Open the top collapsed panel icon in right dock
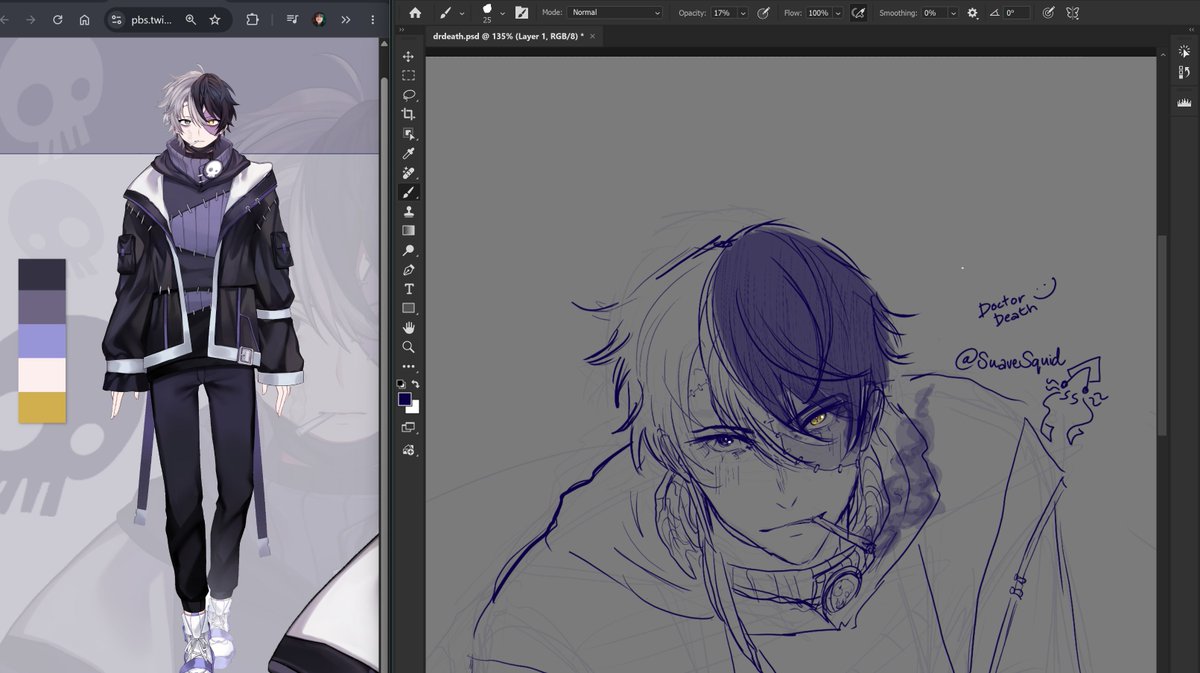The height and width of the screenshot is (673, 1200). (x=1184, y=50)
